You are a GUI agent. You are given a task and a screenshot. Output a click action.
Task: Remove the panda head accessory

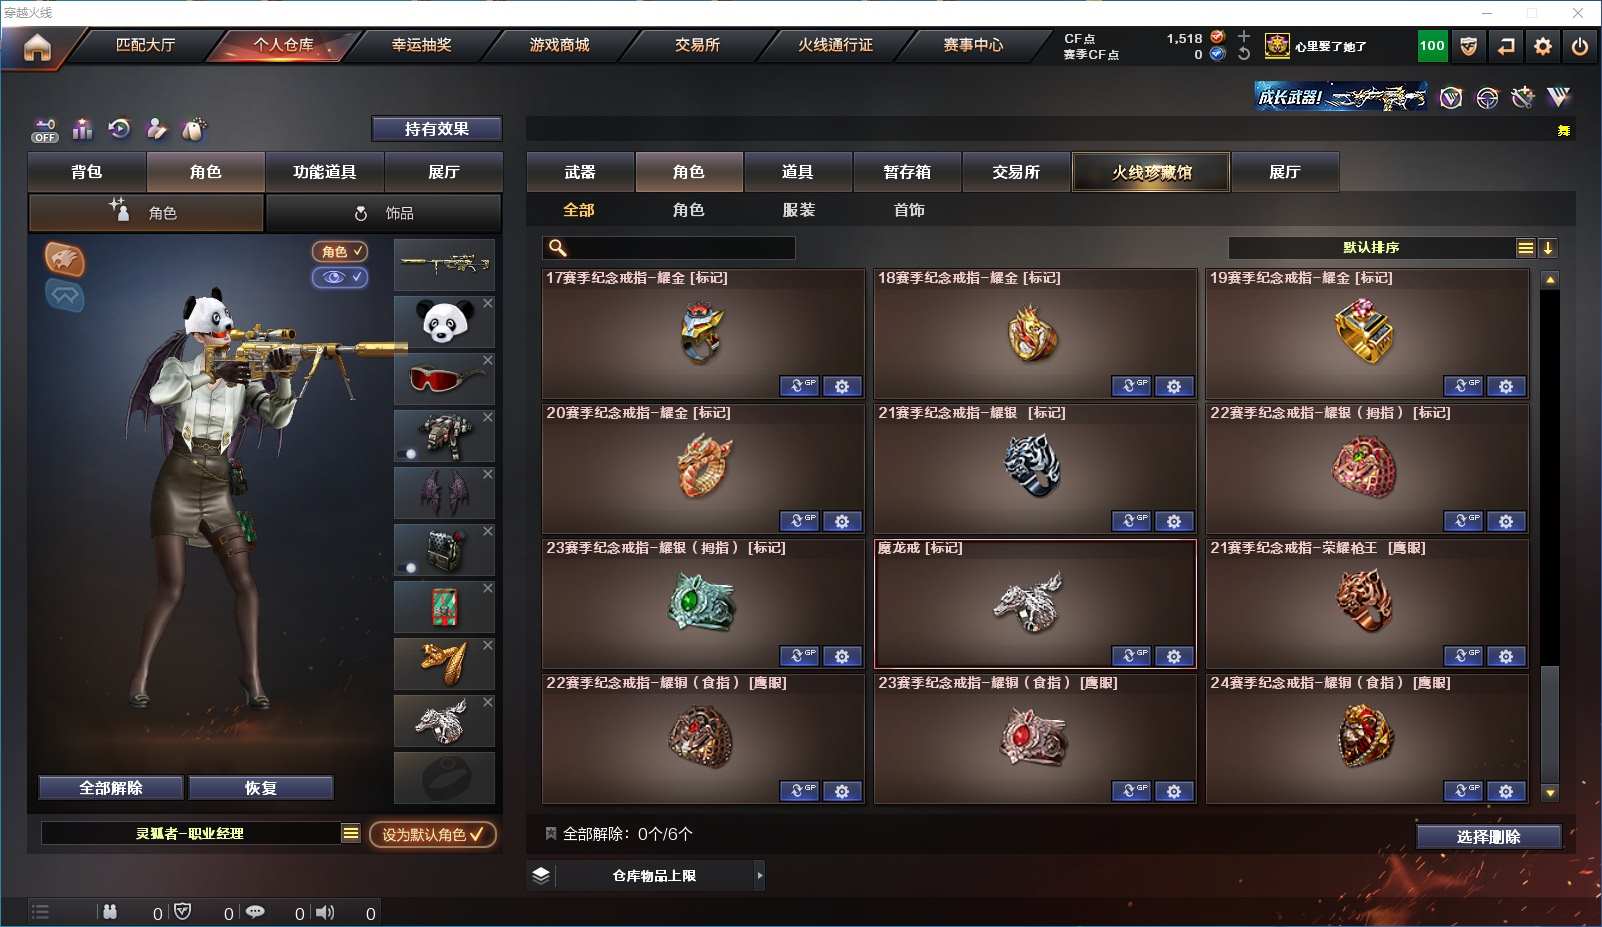[488, 303]
